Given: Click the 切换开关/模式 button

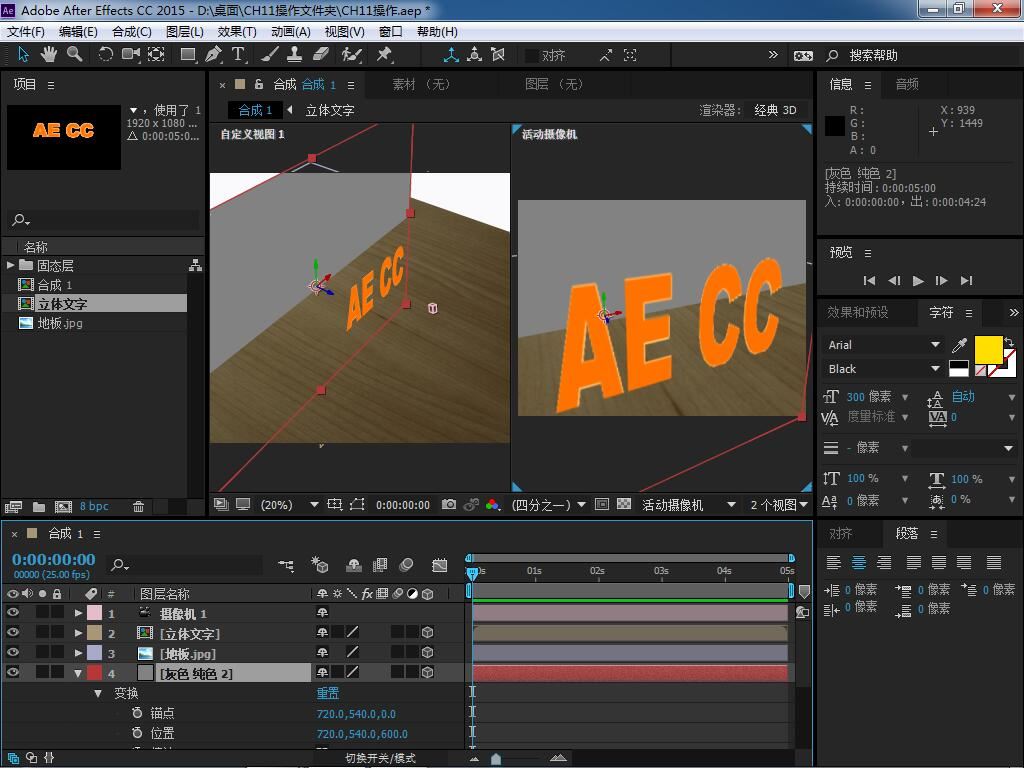Looking at the screenshot, I should click(380, 758).
